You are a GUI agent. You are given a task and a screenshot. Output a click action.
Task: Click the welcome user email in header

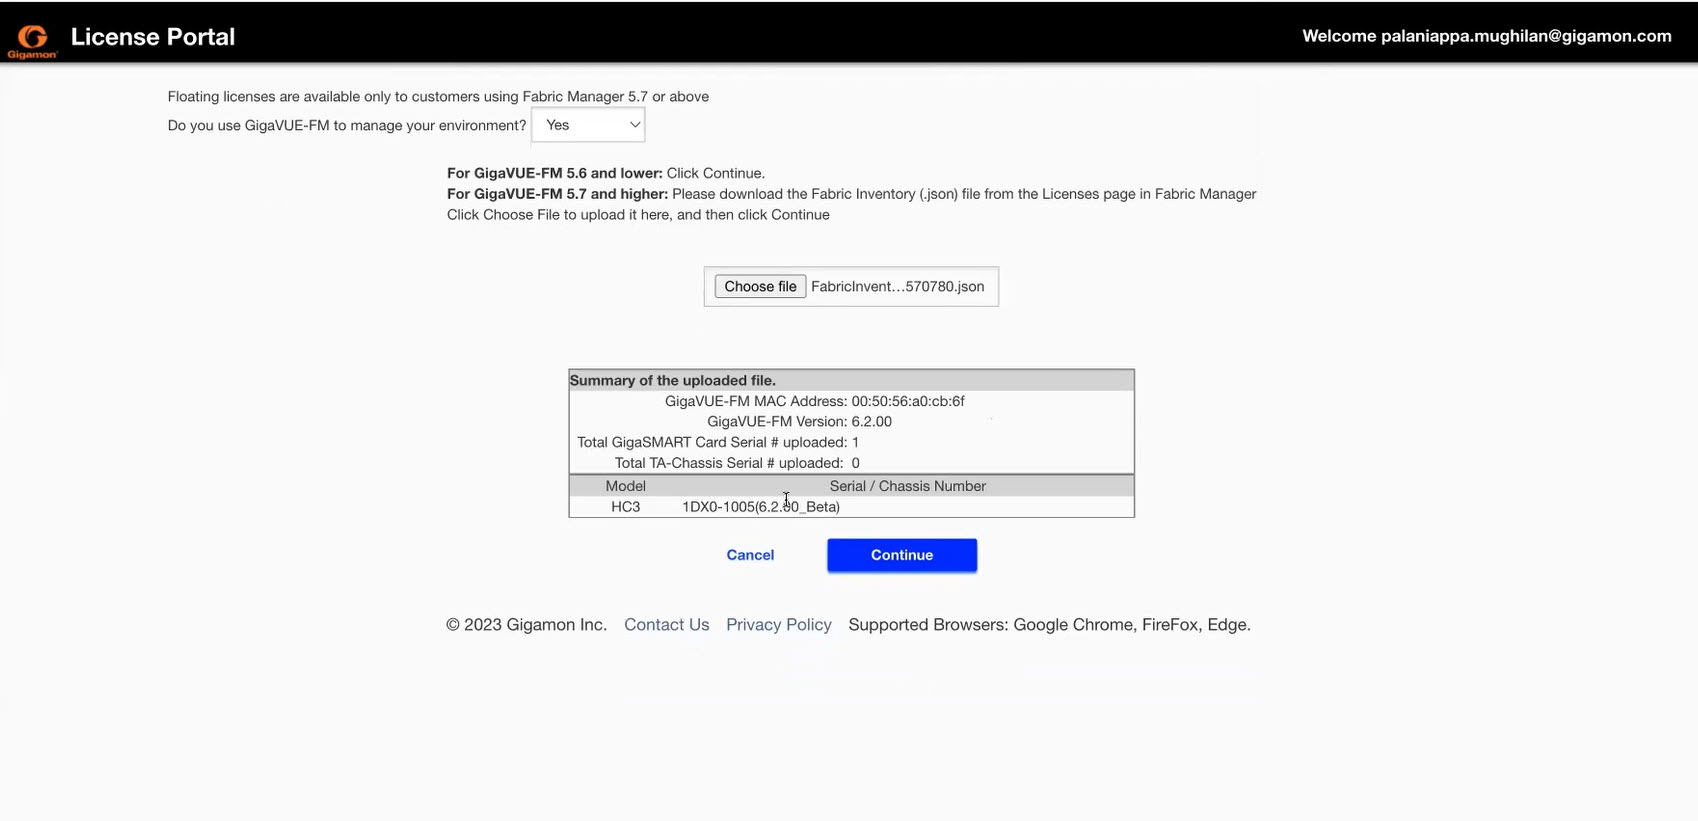pyautogui.click(x=1486, y=36)
